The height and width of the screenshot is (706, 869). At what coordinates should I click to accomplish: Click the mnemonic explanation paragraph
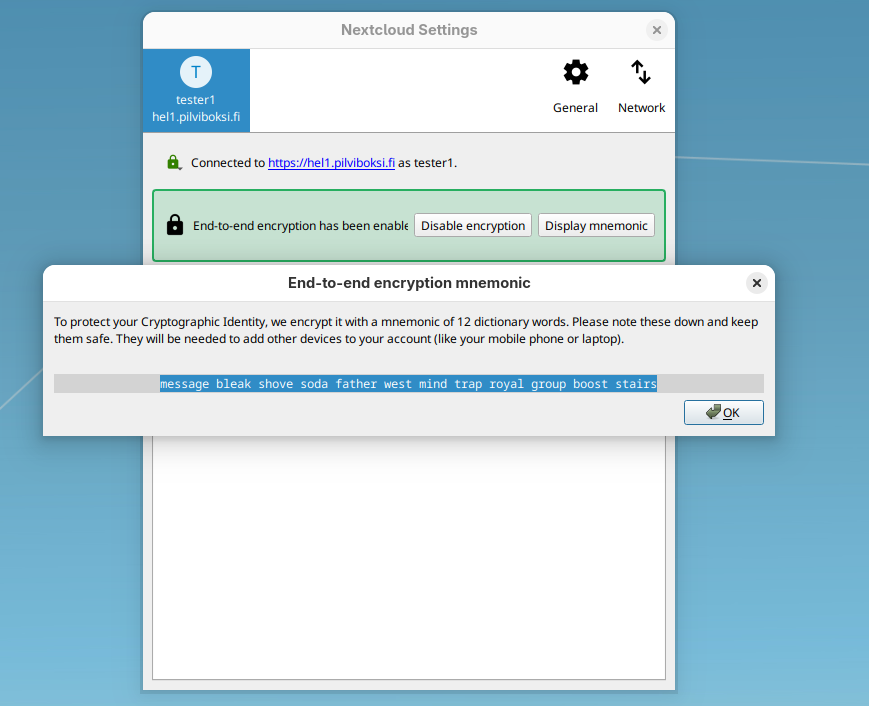406,330
